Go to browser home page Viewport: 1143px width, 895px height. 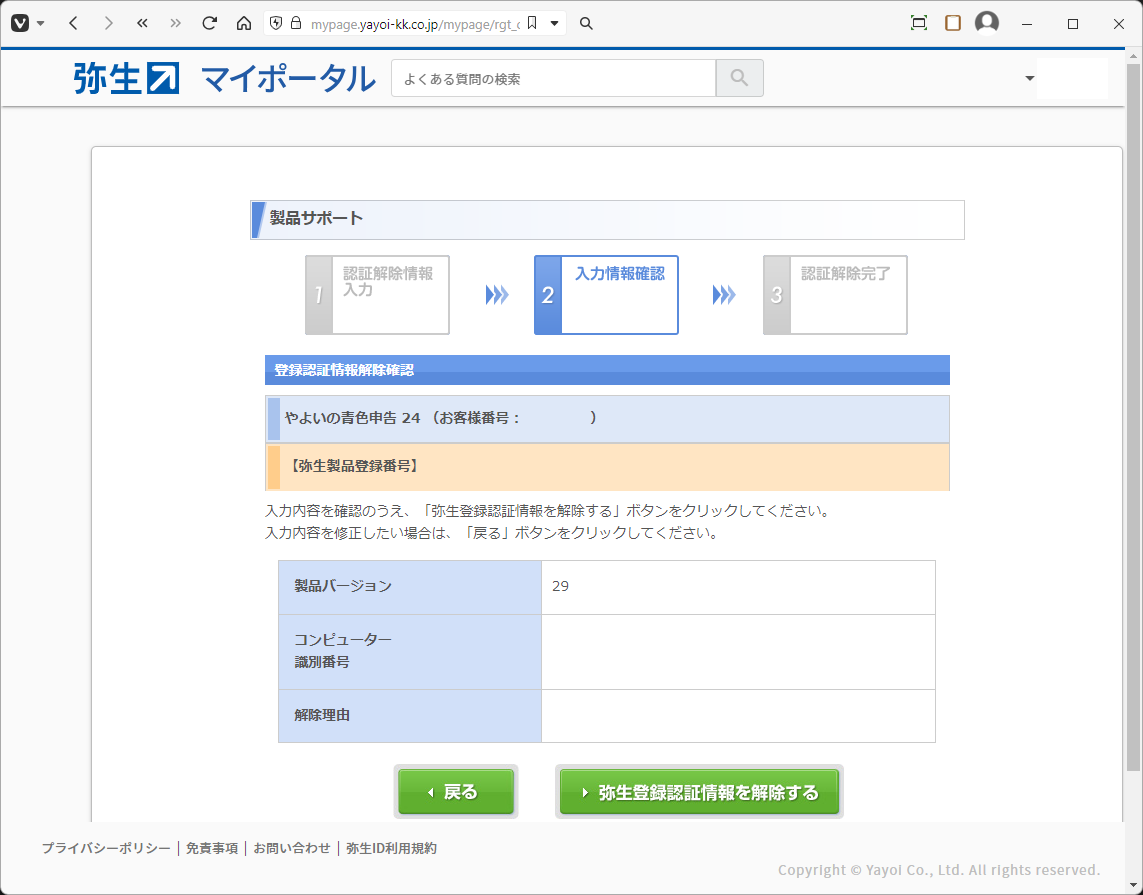tap(244, 23)
